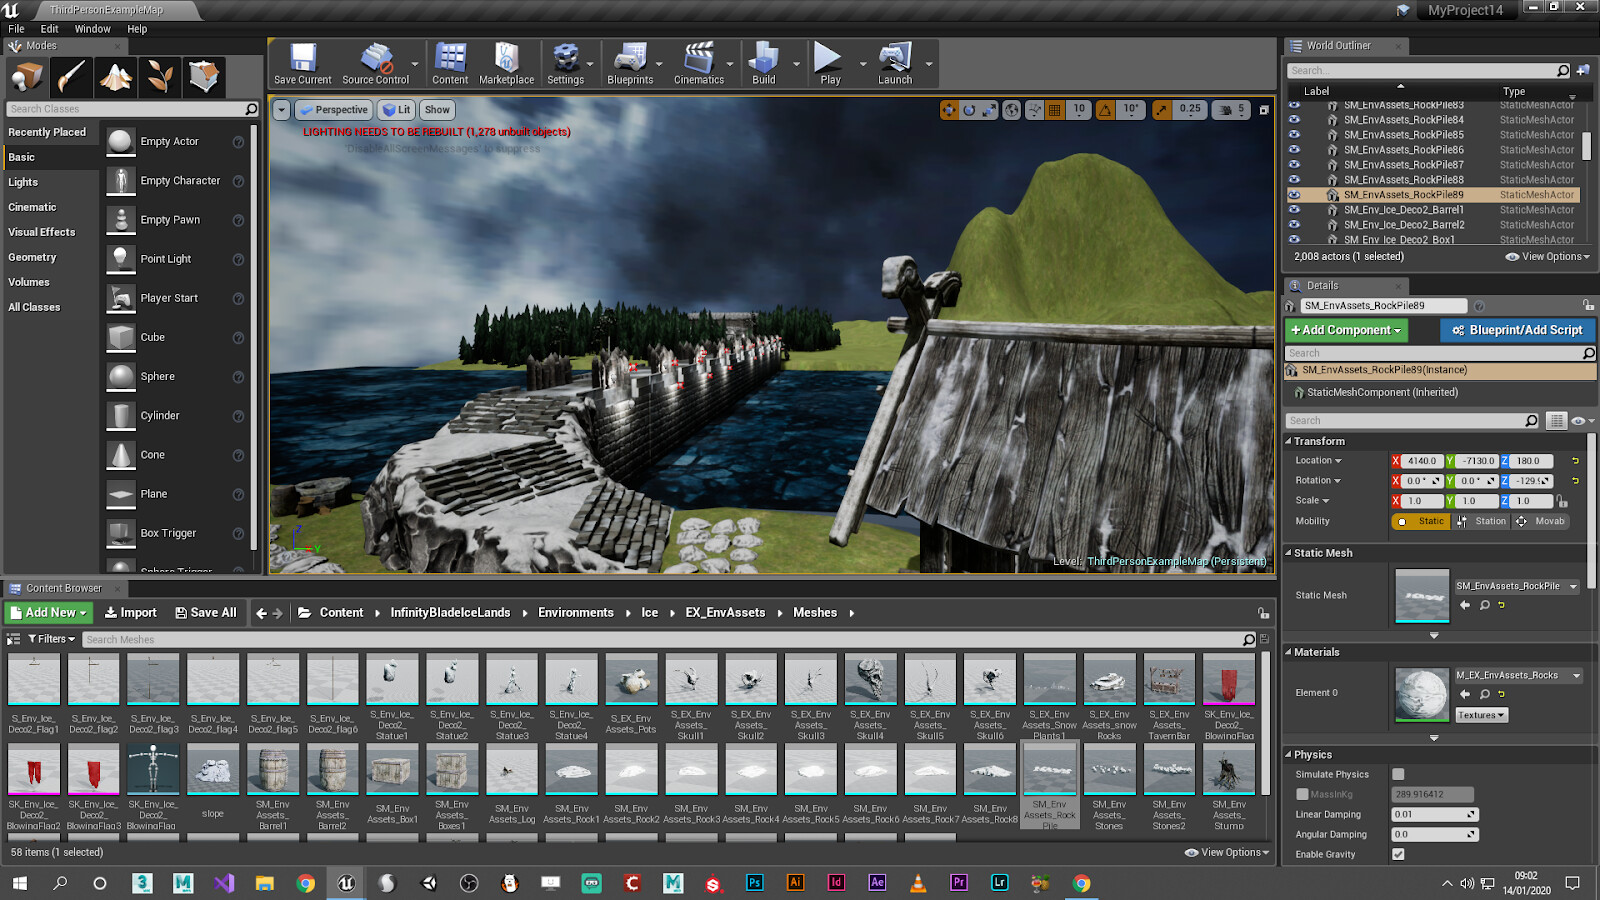Click the Add Component button
This screenshot has height=900, width=1600.
point(1345,330)
